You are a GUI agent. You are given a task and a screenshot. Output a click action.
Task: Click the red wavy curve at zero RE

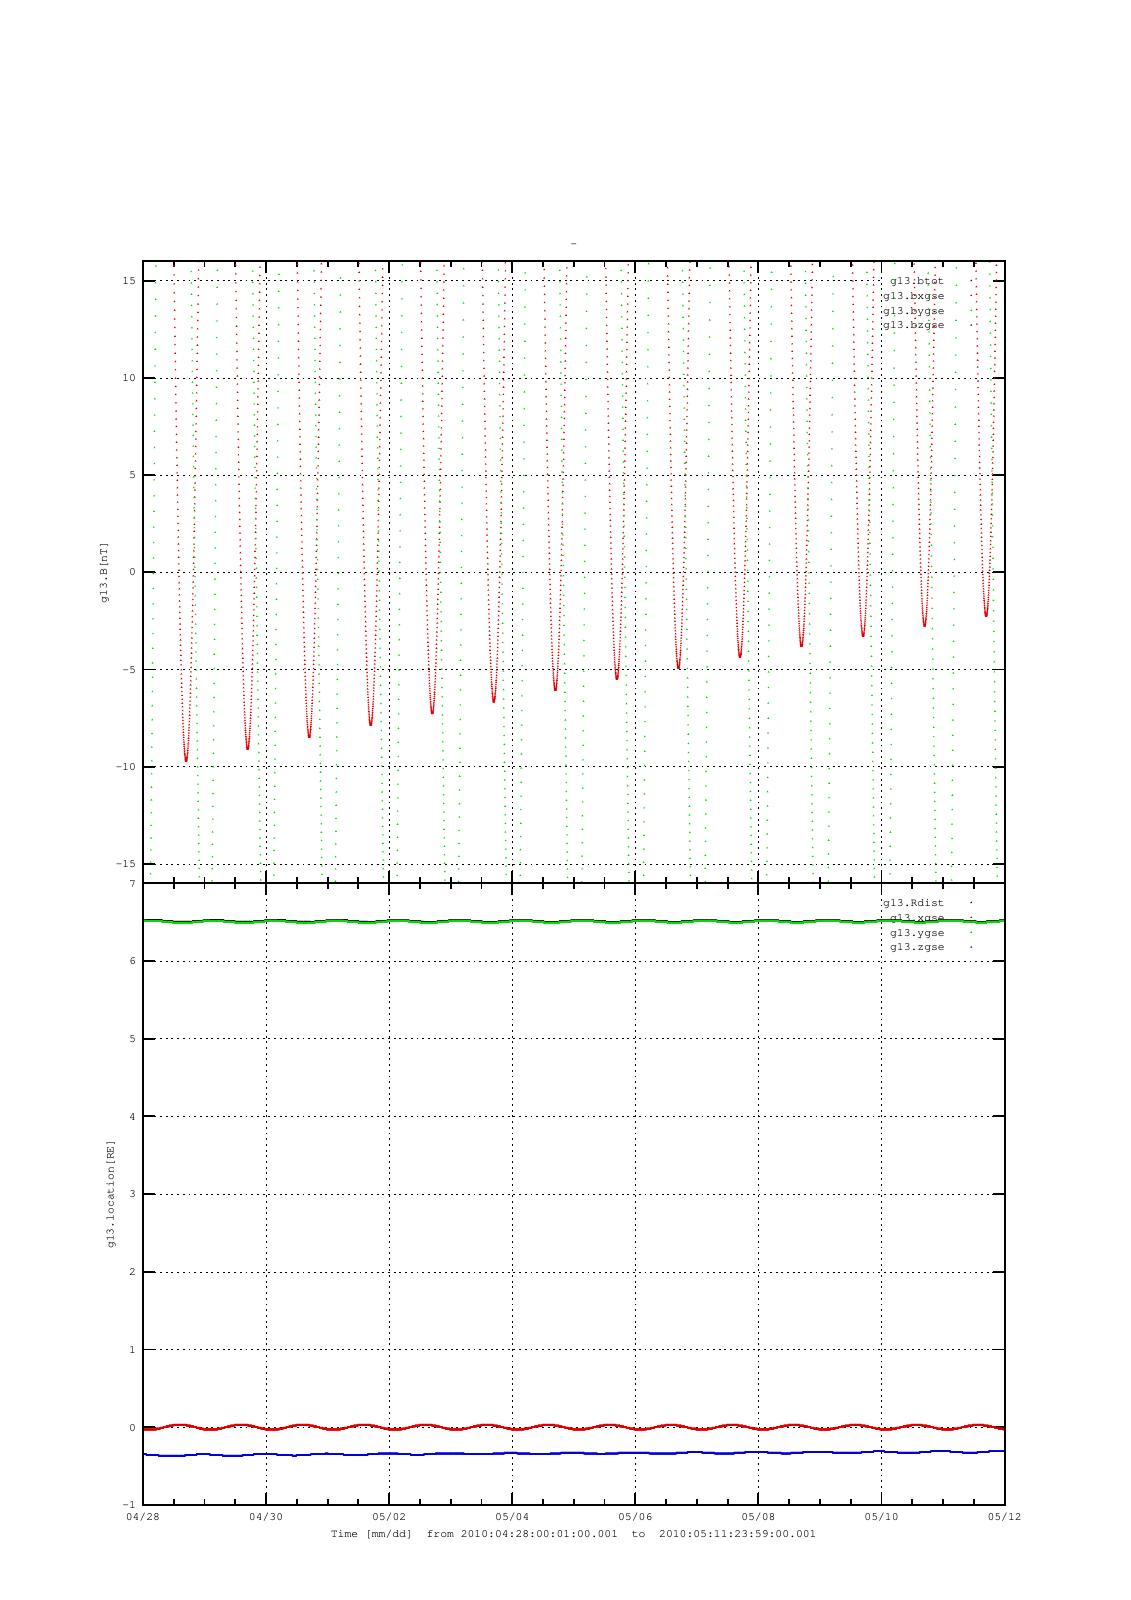(574, 1427)
